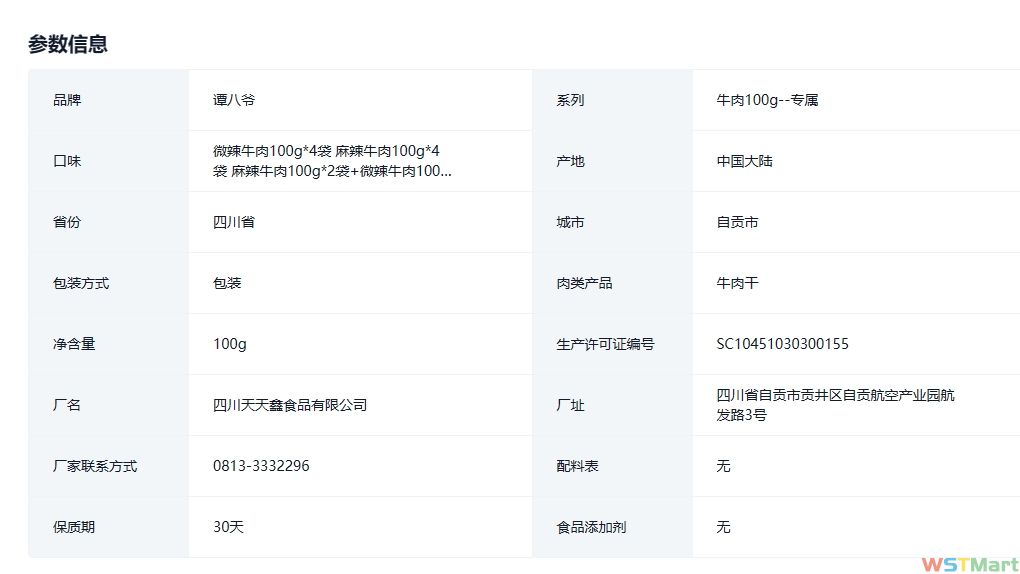Click the net content value 100g
Viewport: 1020px width, 574px height.
pos(229,344)
